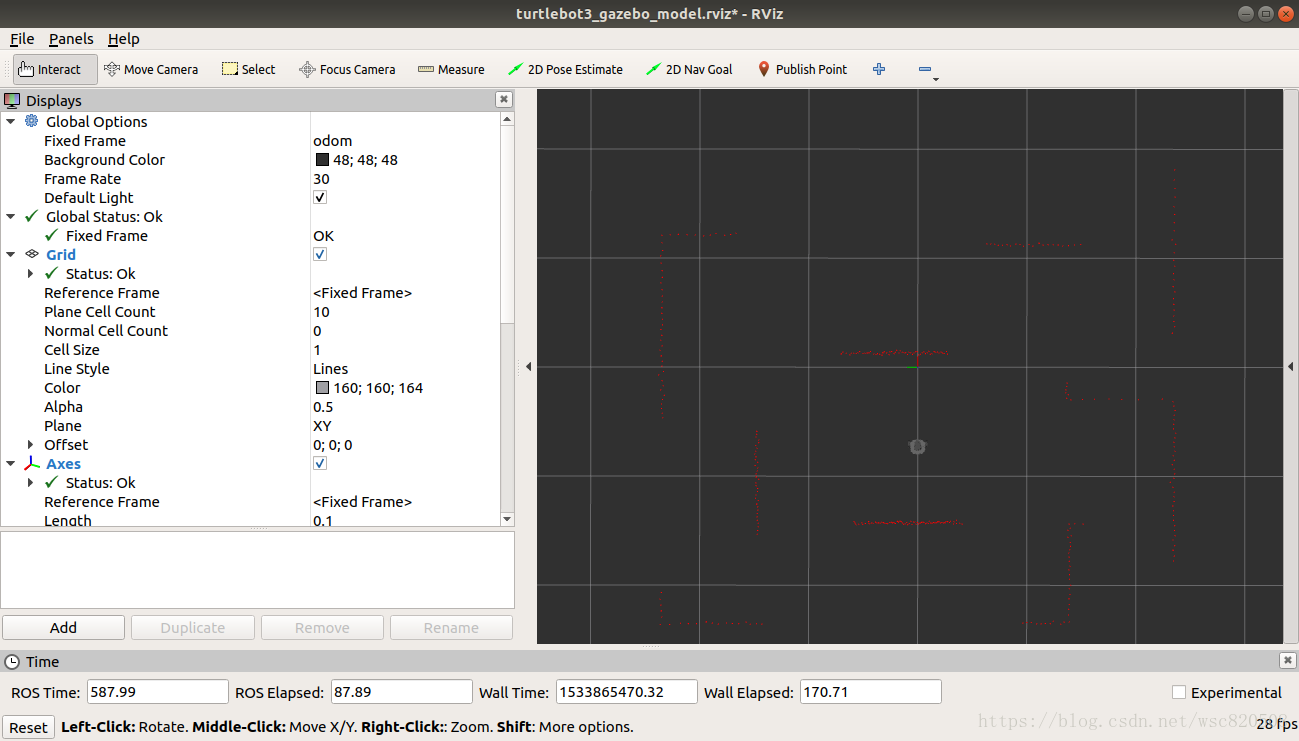Image resolution: width=1299 pixels, height=741 pixels.
Task: Click the Wall Elapsed field
Action: [870, 692]
